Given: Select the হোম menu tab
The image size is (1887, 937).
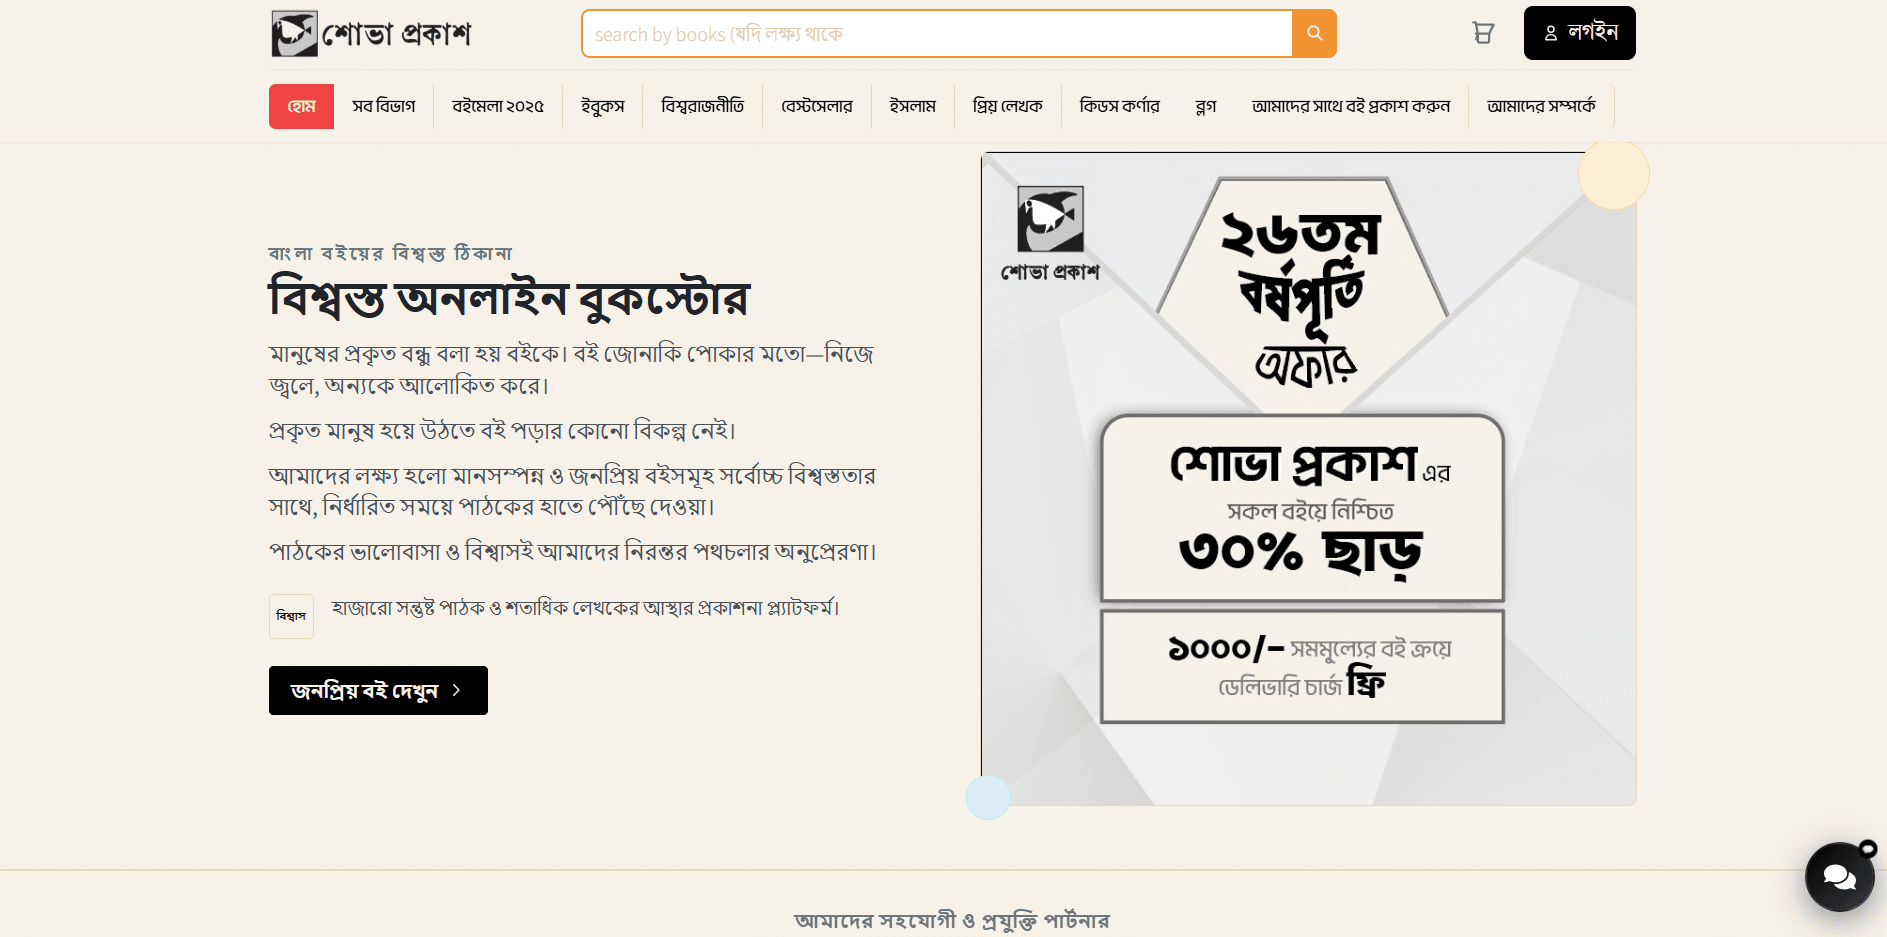Looking at the screenshot, I should [301, 107].
